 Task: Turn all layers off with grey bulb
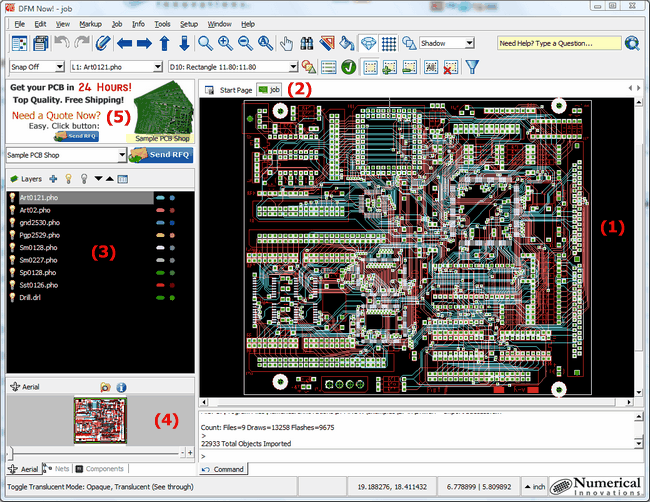pyautogui.click(x=84, y=179)
